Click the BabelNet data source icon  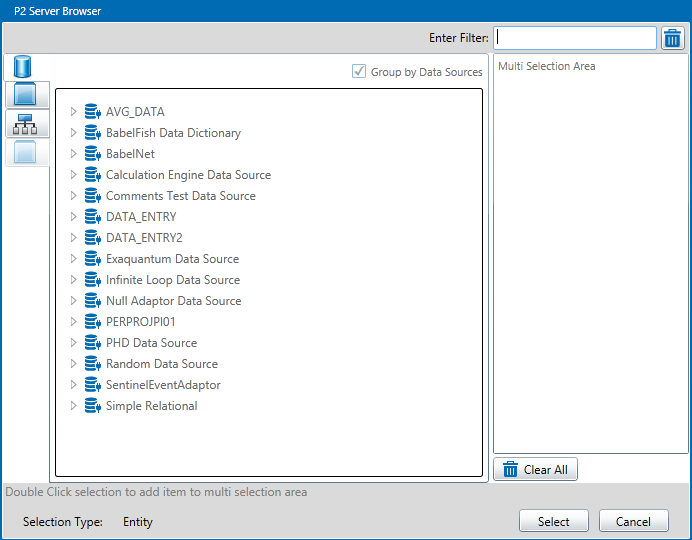click(93, 154)
